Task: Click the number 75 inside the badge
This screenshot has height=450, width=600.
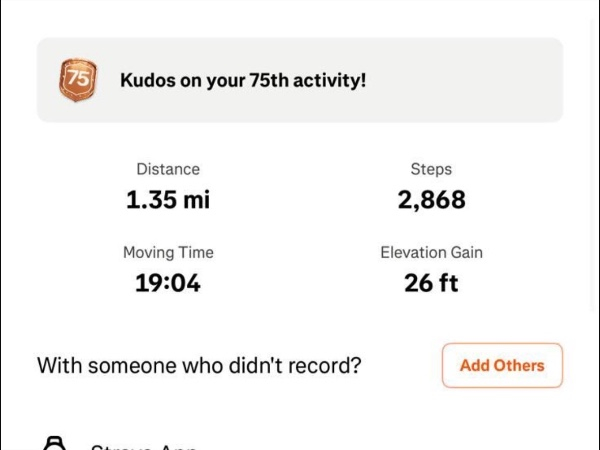Action: pyautogui.click(x=77, y=77)
